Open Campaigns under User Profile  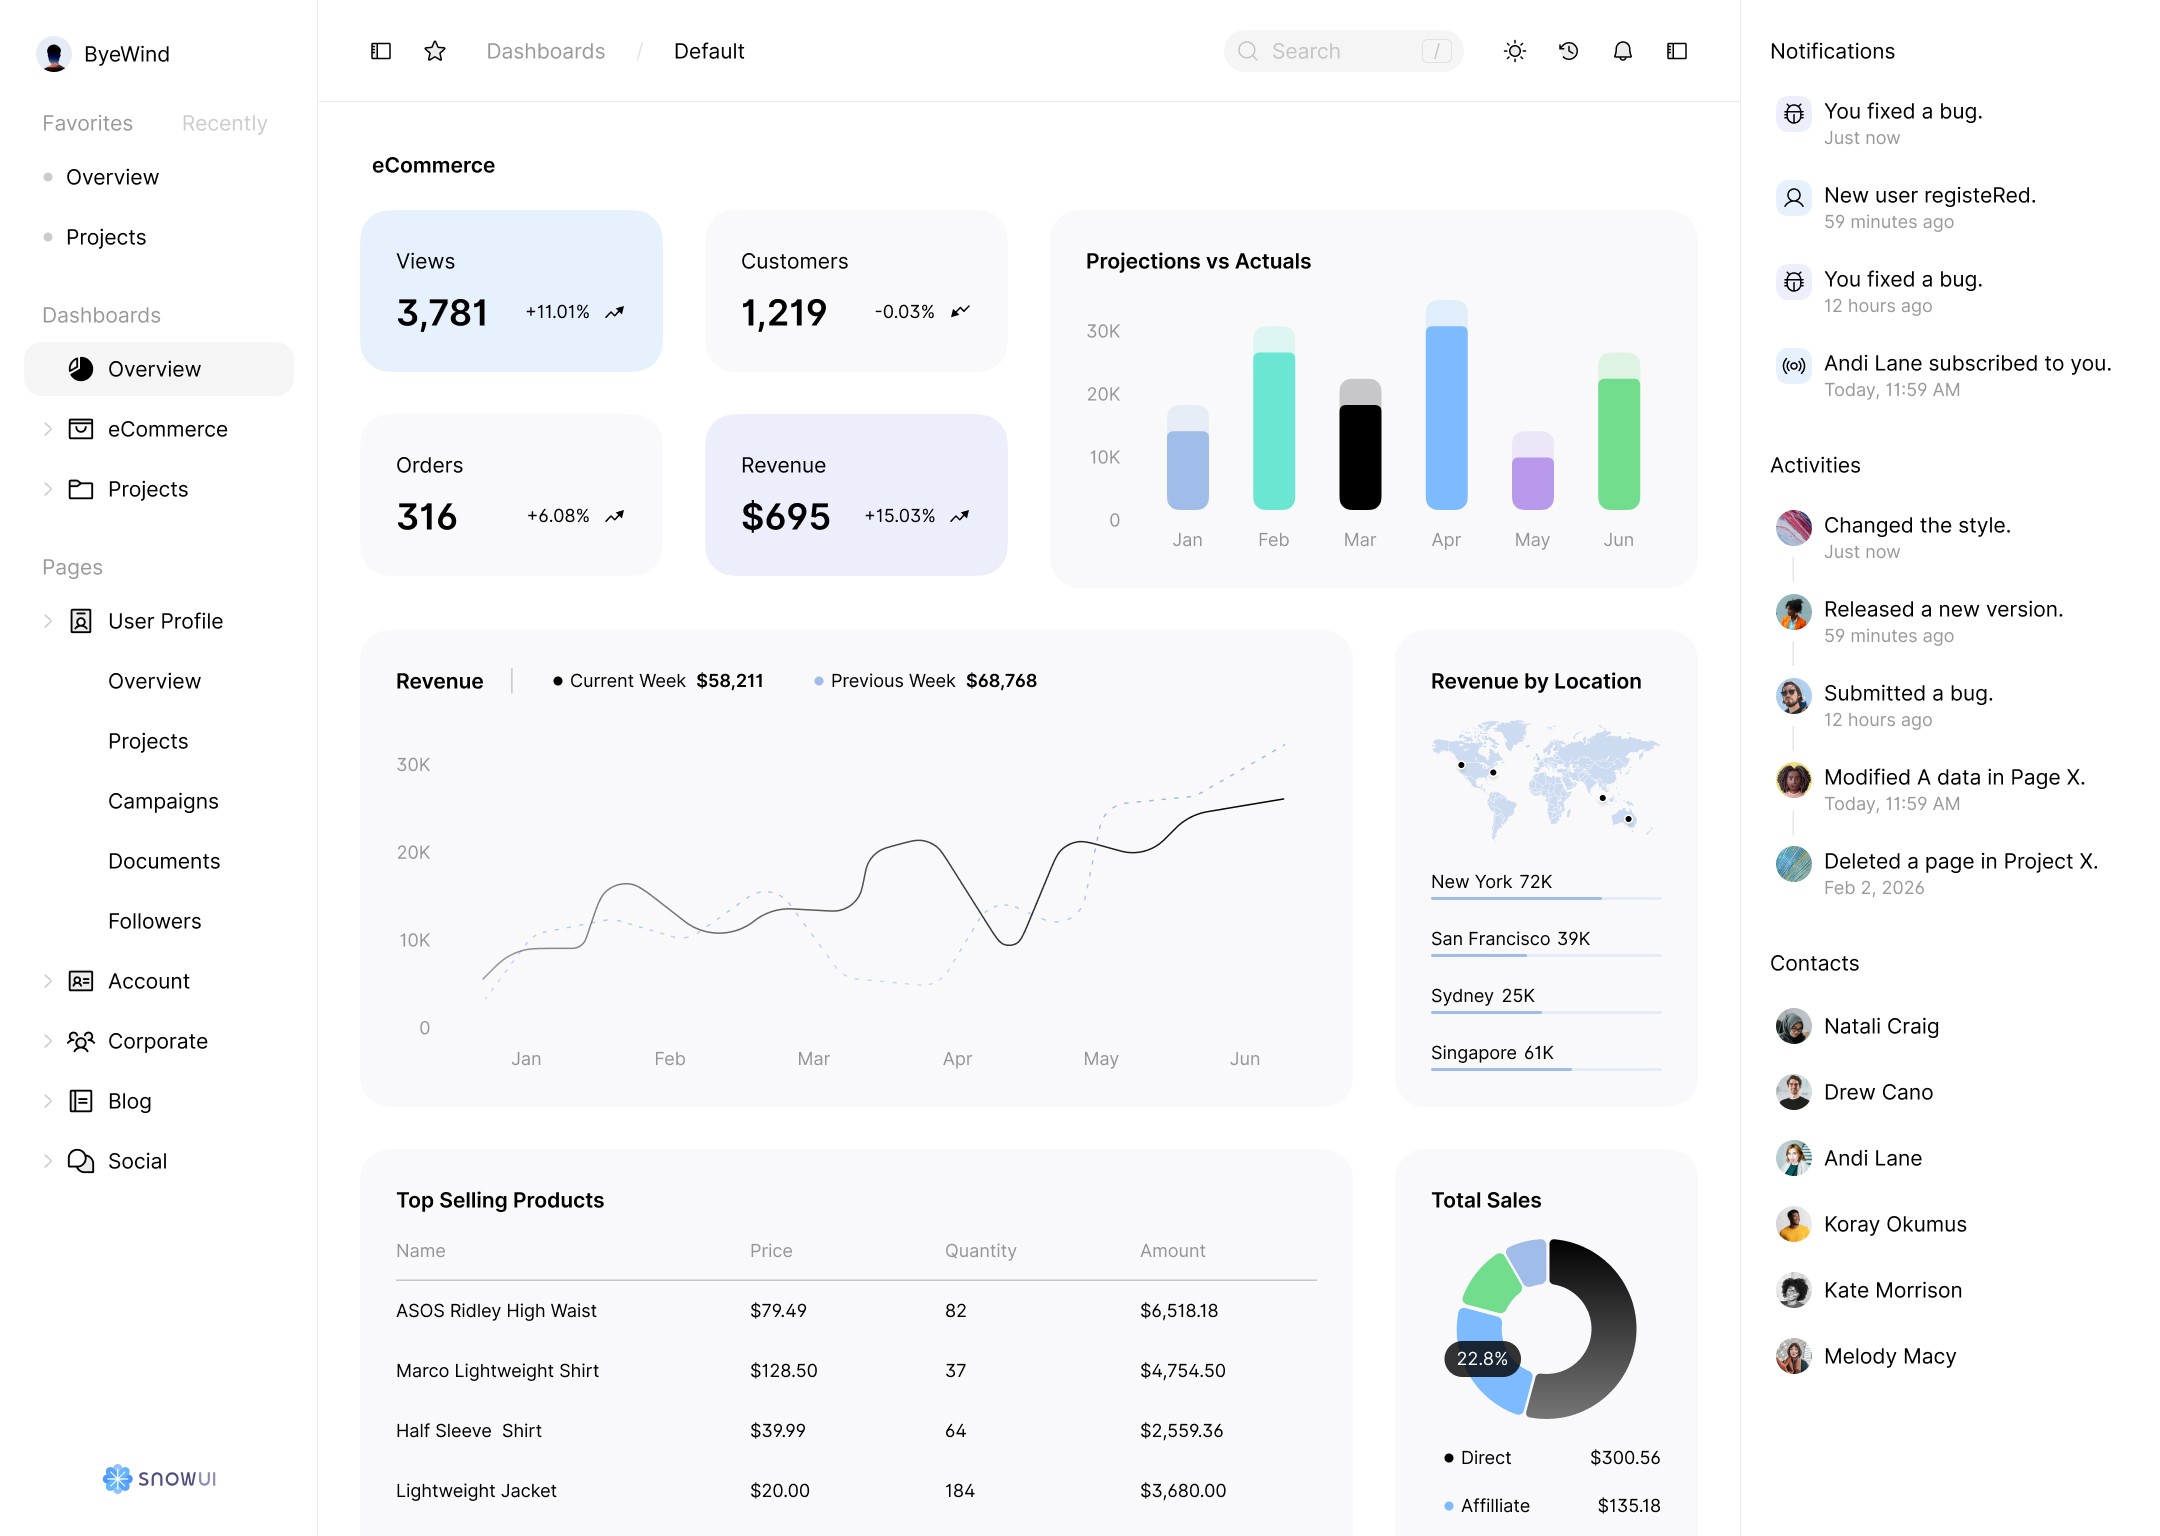click(163, 801)
